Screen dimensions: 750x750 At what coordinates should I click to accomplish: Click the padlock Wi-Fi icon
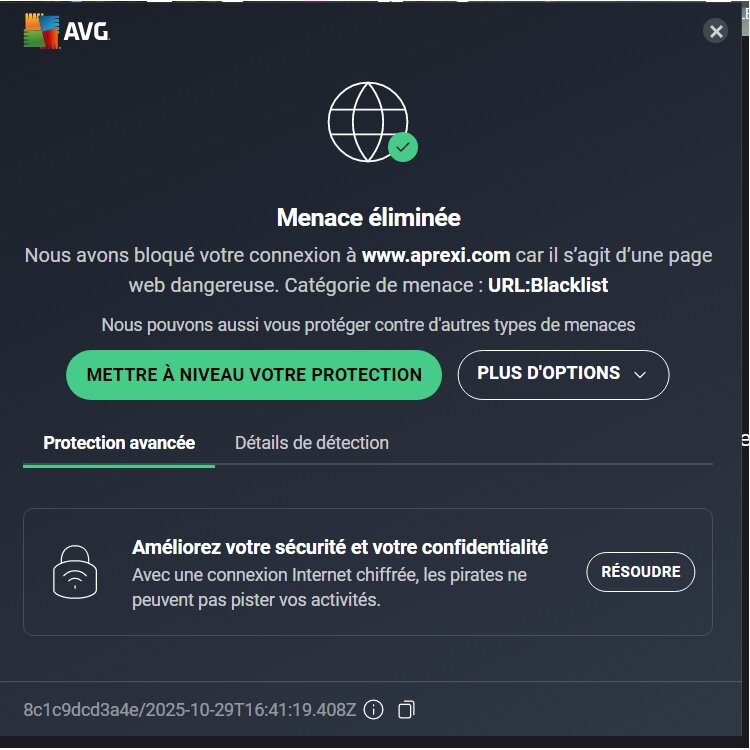click(x=75, y=572)
